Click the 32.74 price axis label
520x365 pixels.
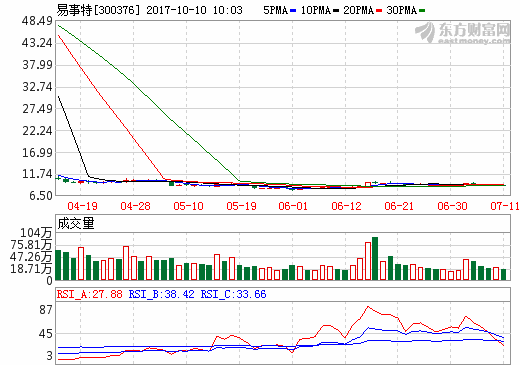(37, 87)
